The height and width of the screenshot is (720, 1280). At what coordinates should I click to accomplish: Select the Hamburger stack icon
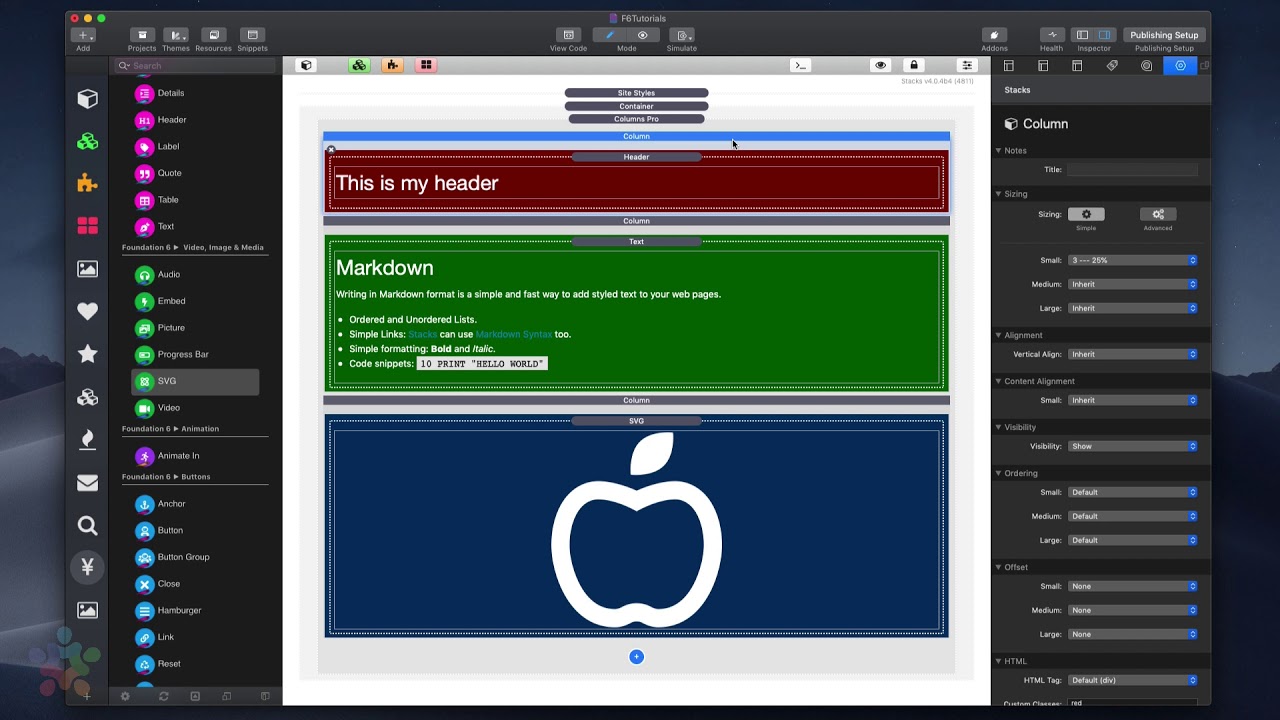coord(145,611)
